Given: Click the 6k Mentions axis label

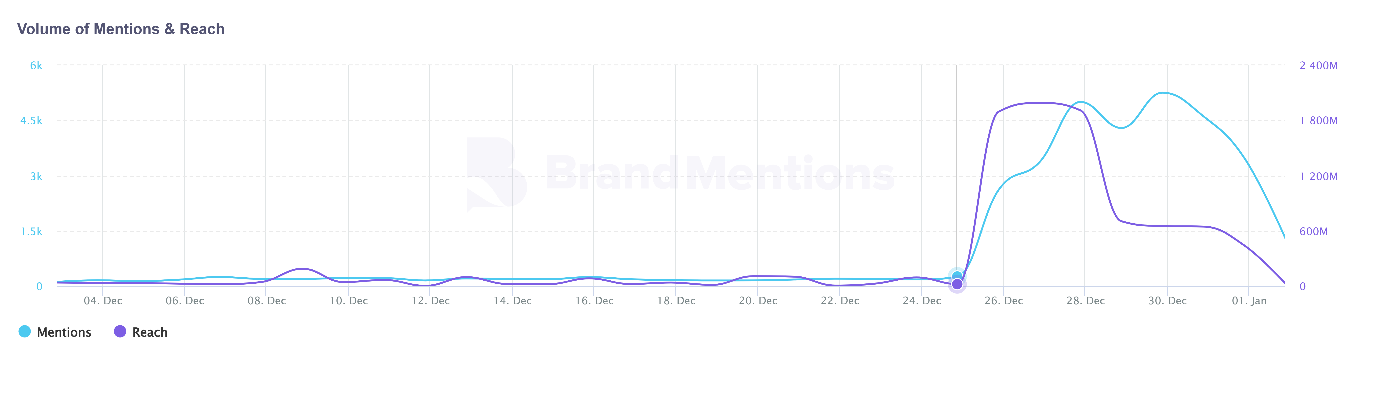Looking at the screenshot, I should (35, 66).
